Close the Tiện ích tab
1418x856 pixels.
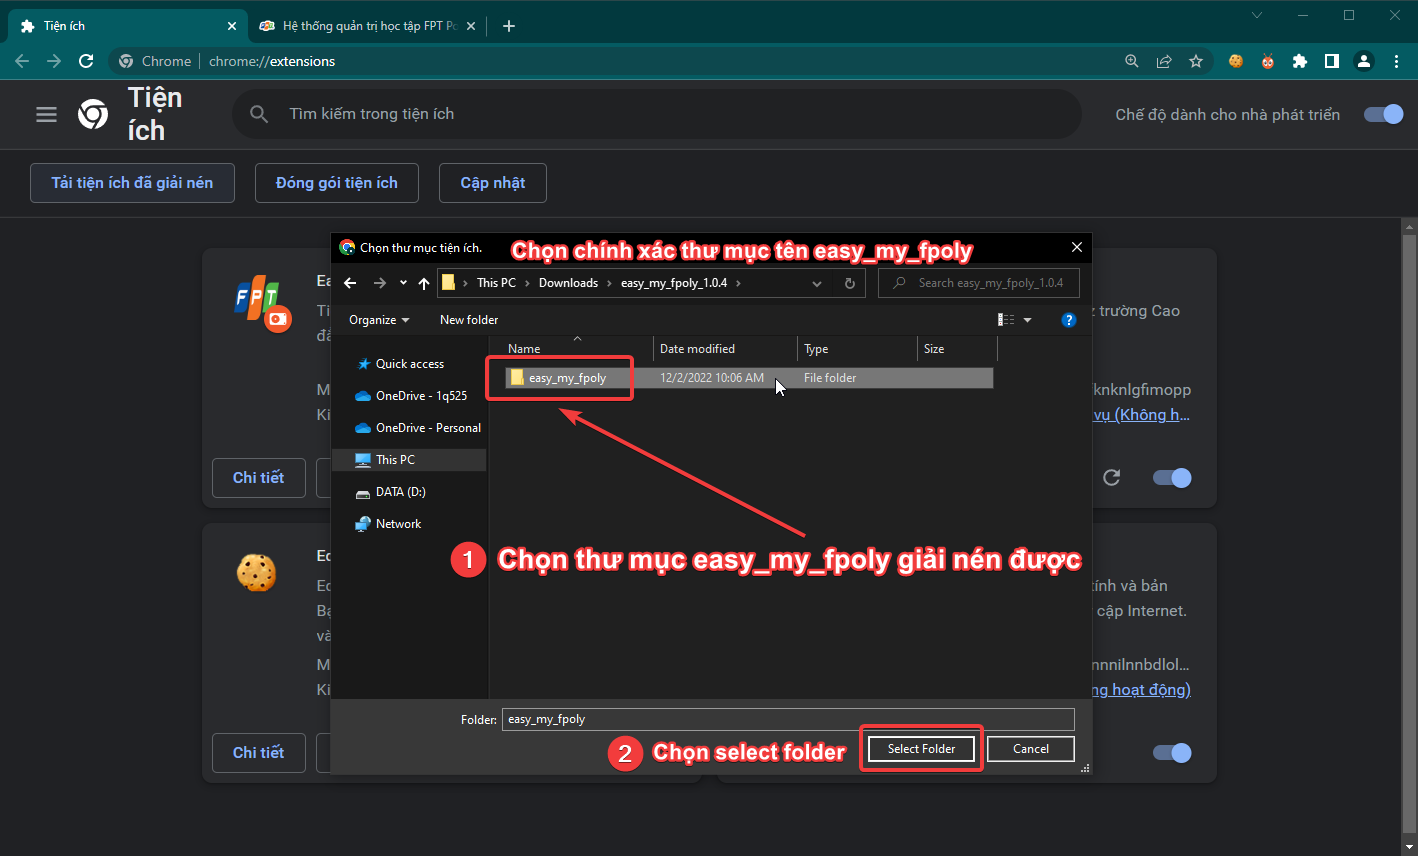pyautogui.click(x=232, y=26)
